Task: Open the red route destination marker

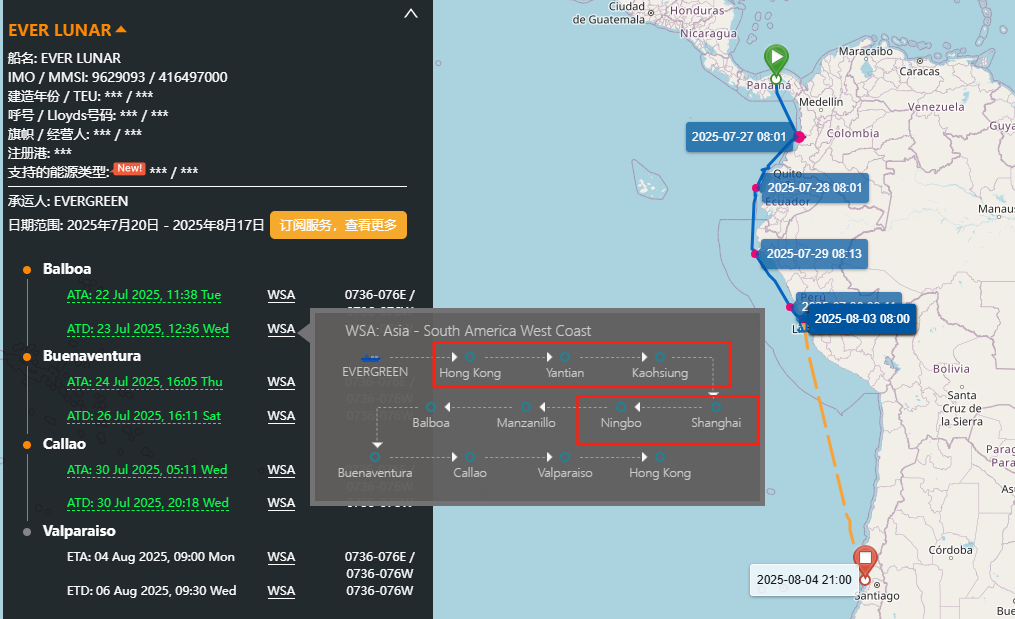Action: (x=865, y=564)
